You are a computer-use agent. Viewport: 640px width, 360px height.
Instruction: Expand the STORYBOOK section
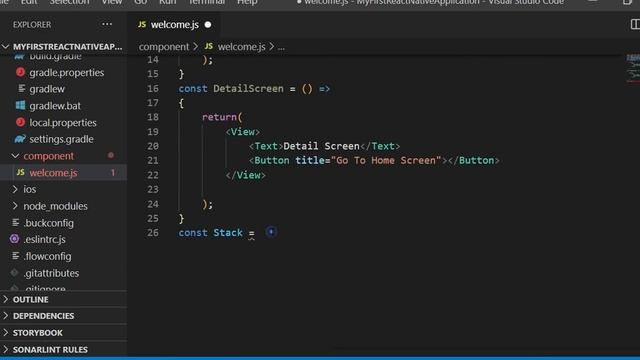[x=6, y=332]
